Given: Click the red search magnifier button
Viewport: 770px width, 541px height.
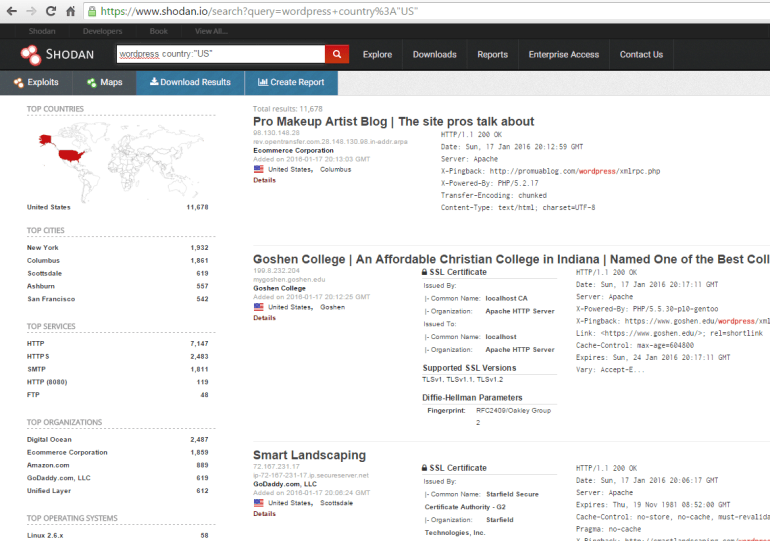Looking at the screenshot, I should pos(337,54).
